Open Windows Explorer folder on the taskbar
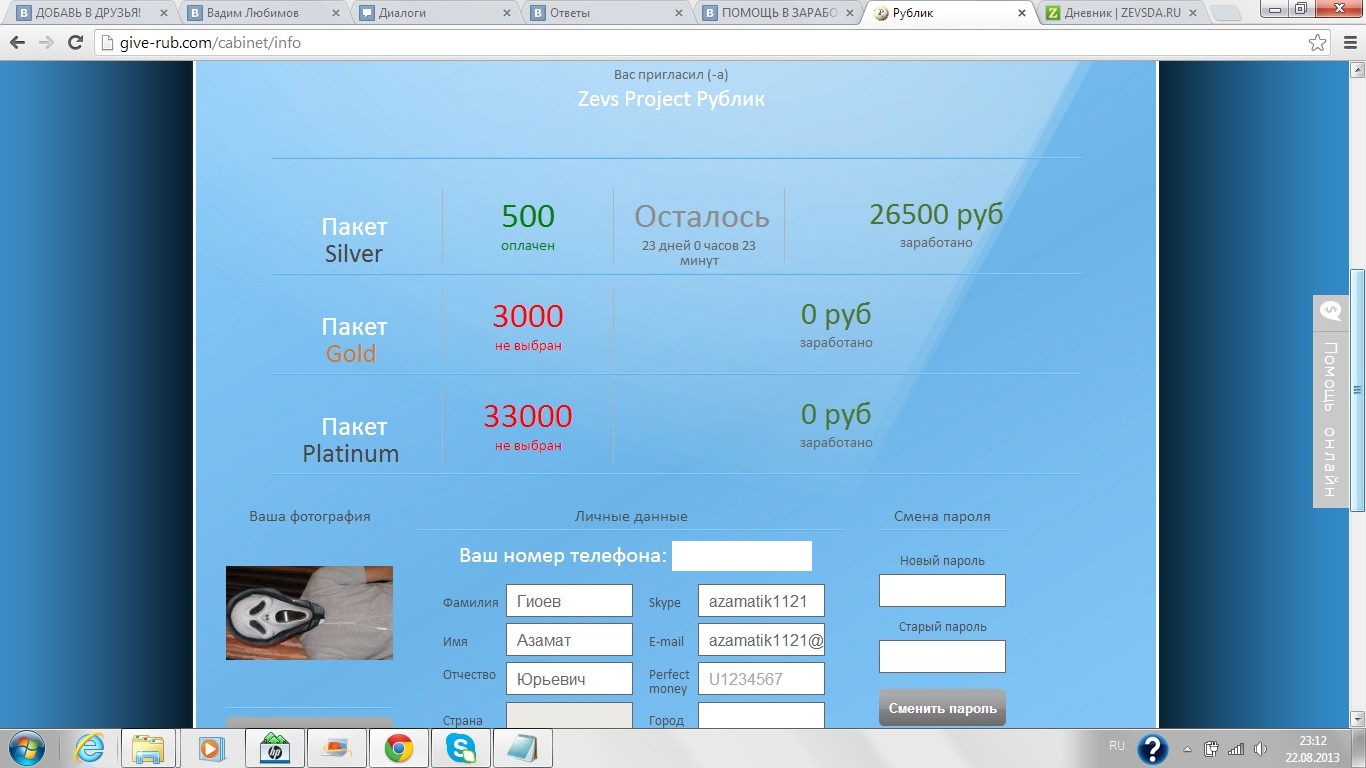The width and height of the screenshot is (1366, 768). tap(148, 748)
